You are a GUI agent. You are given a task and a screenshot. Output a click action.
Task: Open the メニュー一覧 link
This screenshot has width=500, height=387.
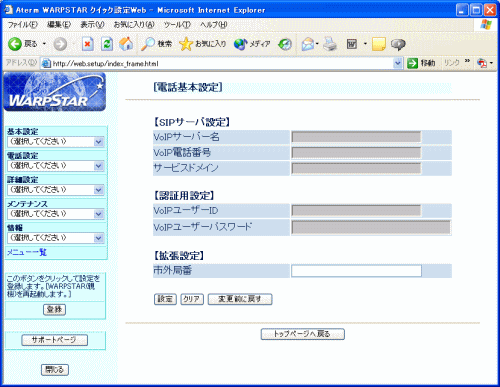tap(27, 252)
